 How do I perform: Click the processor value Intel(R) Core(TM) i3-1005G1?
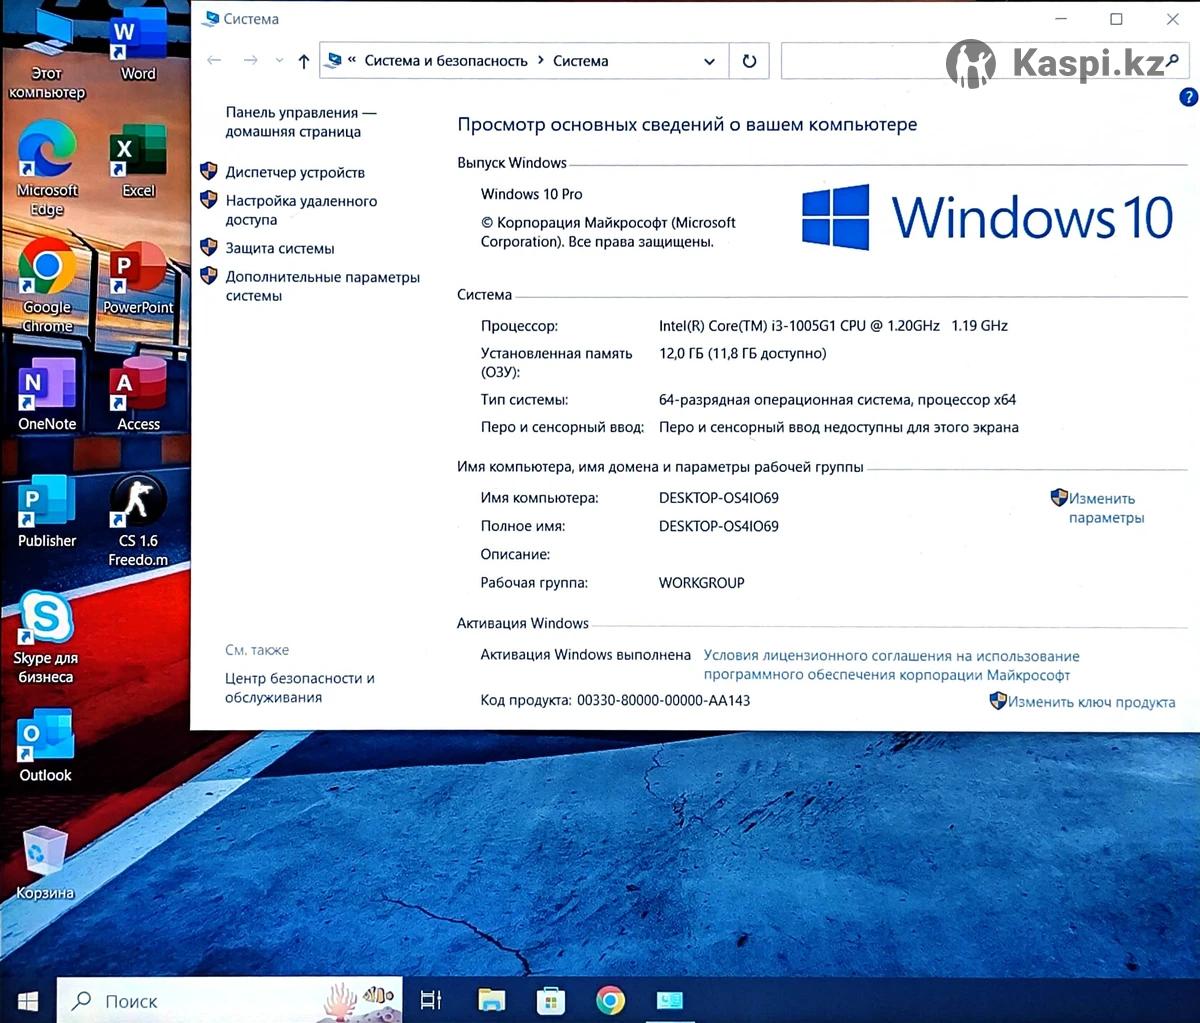pos(833,326)
